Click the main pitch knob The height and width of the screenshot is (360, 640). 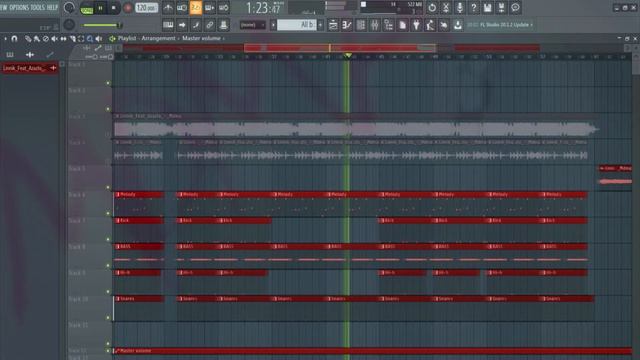point(69,25)
